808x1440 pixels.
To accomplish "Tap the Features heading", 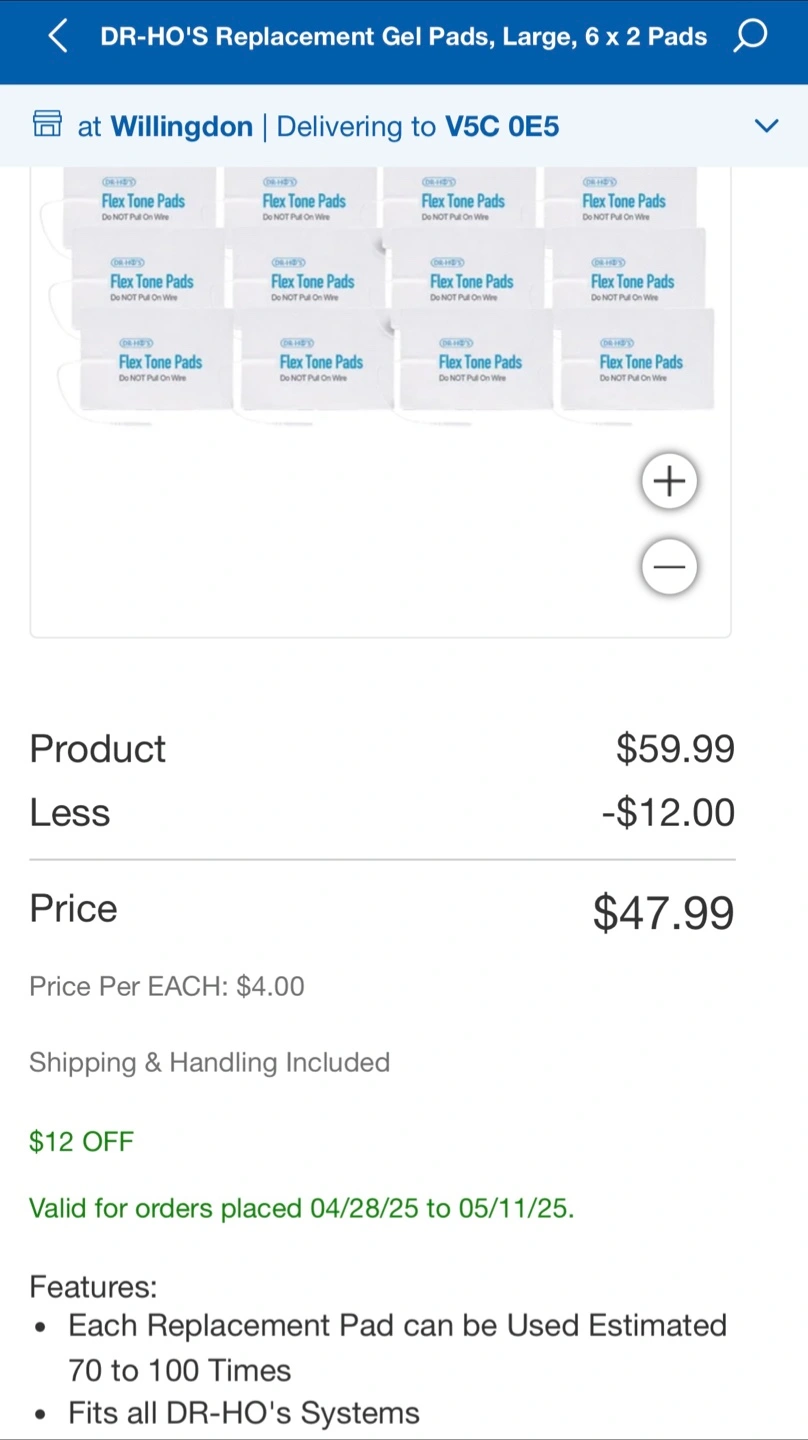I will pos(93,1286).
